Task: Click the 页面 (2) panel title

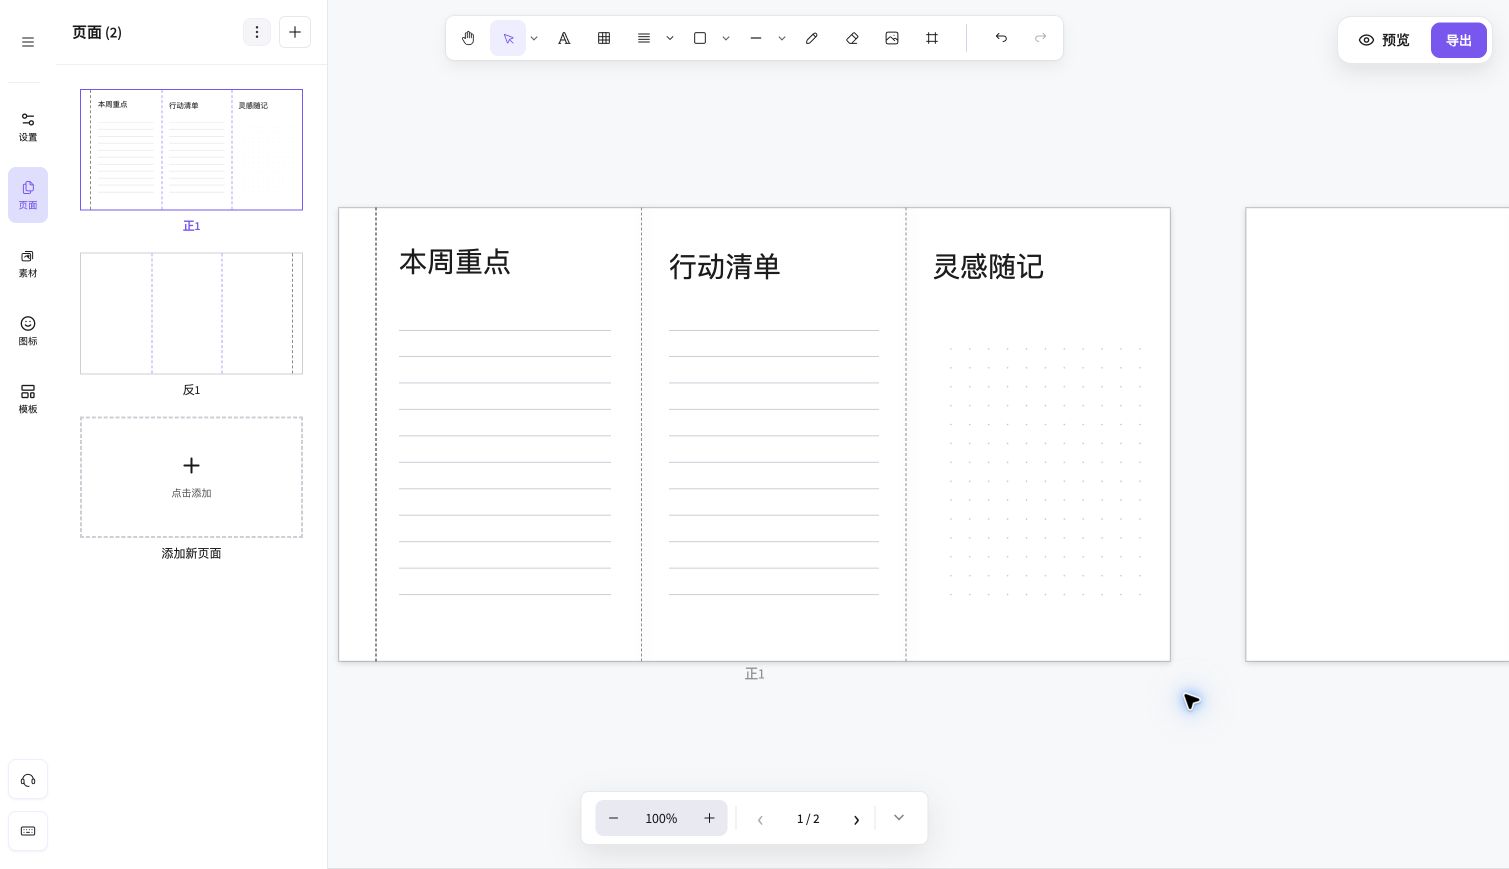Action: coord(97,32)
